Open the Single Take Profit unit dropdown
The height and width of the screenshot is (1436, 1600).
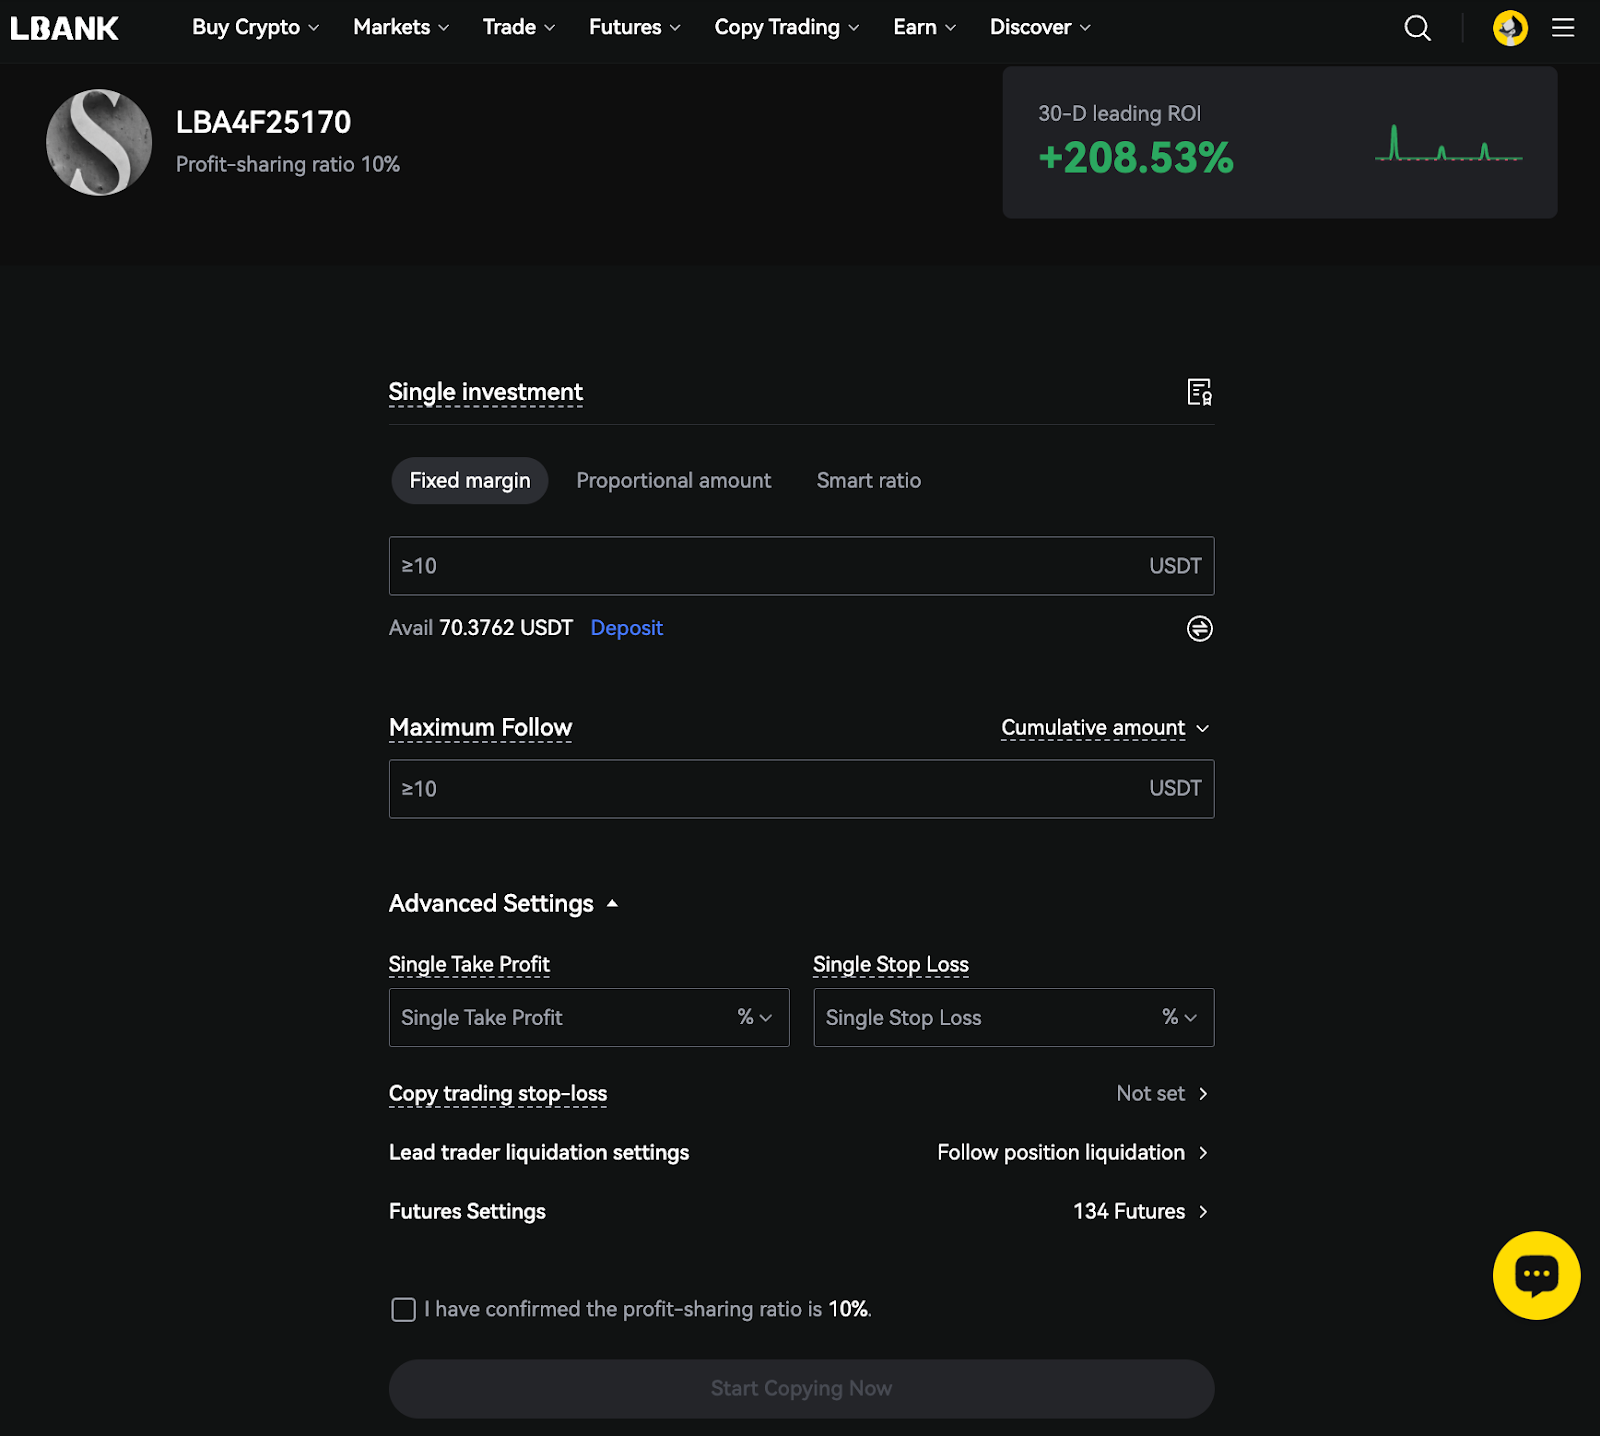(755, 1017)
